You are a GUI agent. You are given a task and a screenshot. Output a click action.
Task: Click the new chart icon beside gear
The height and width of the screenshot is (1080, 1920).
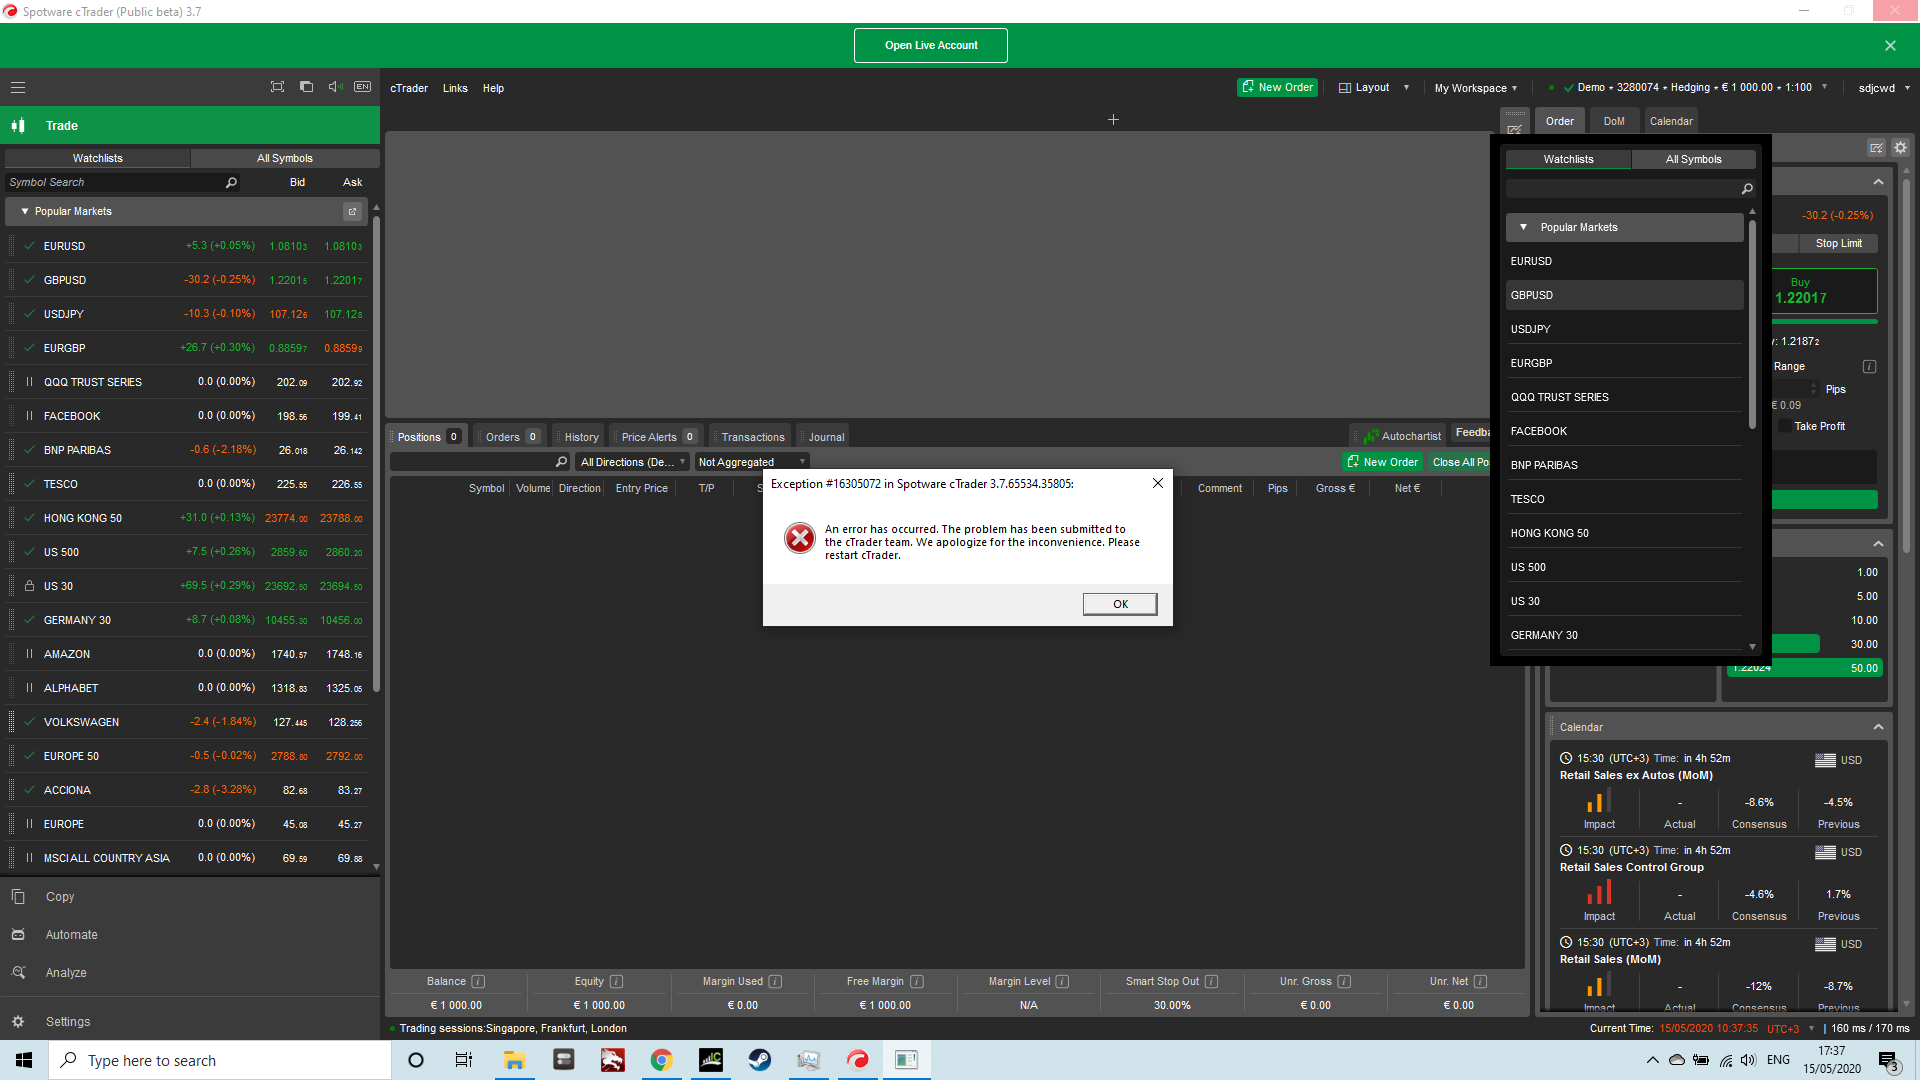[1876, 148]
